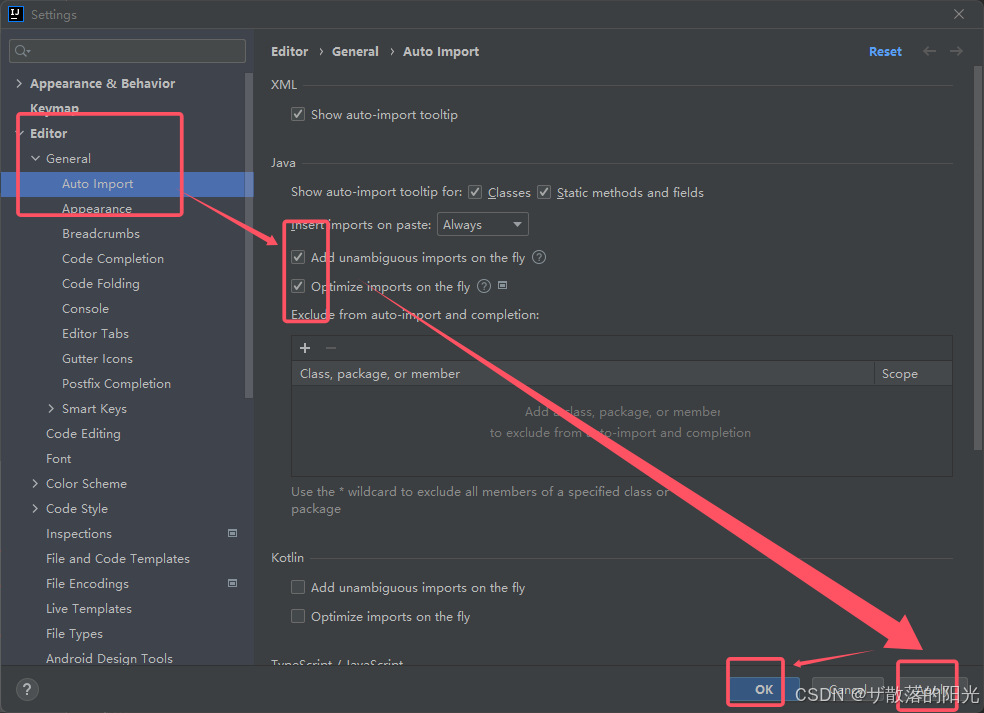
Task: Uncheck XML Show auto-import tooltip
Action: [x=298, y=114]
